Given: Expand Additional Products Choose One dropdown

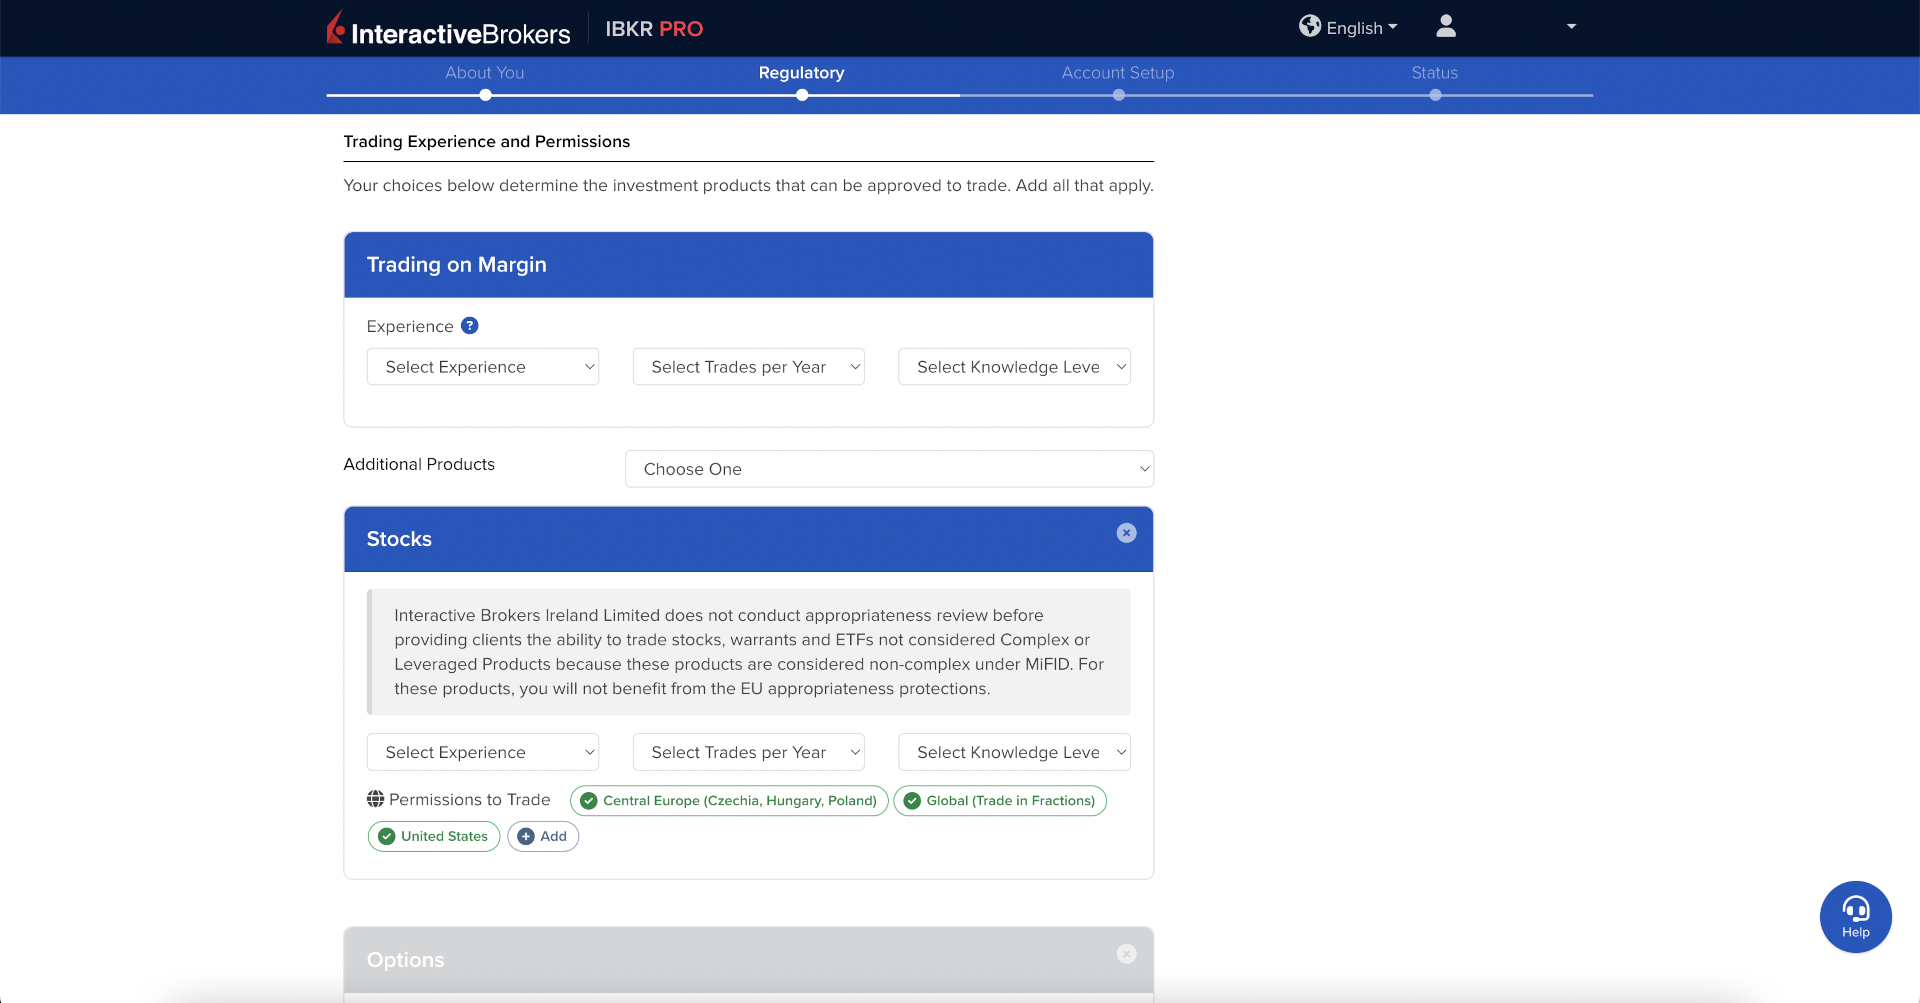Looking at the screenshot, I should 889,469.
